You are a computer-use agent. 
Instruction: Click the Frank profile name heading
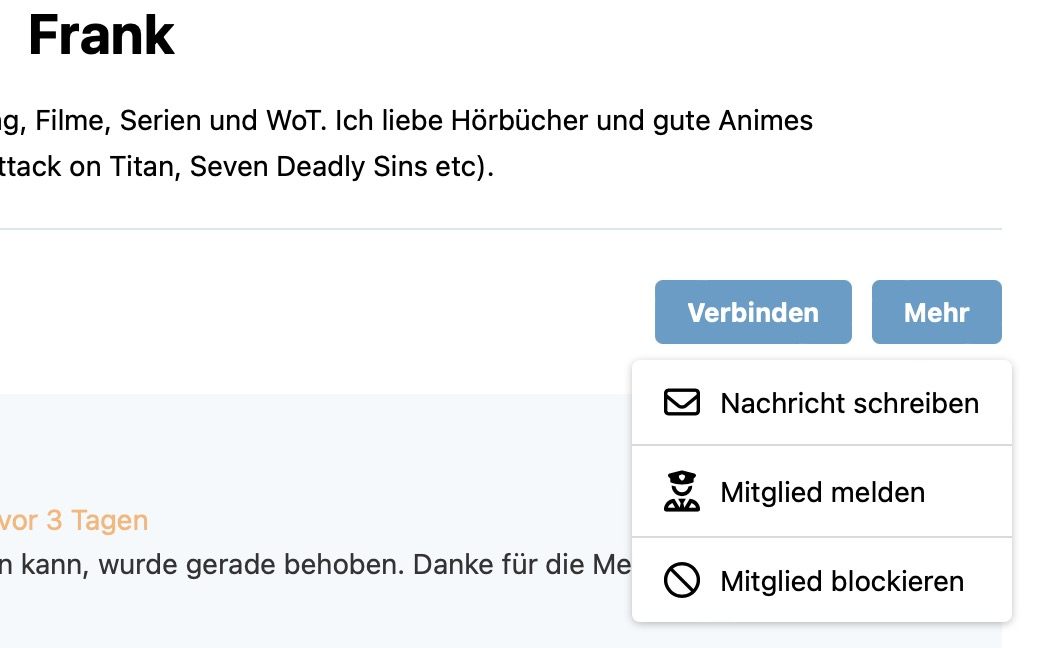point(101,35)
